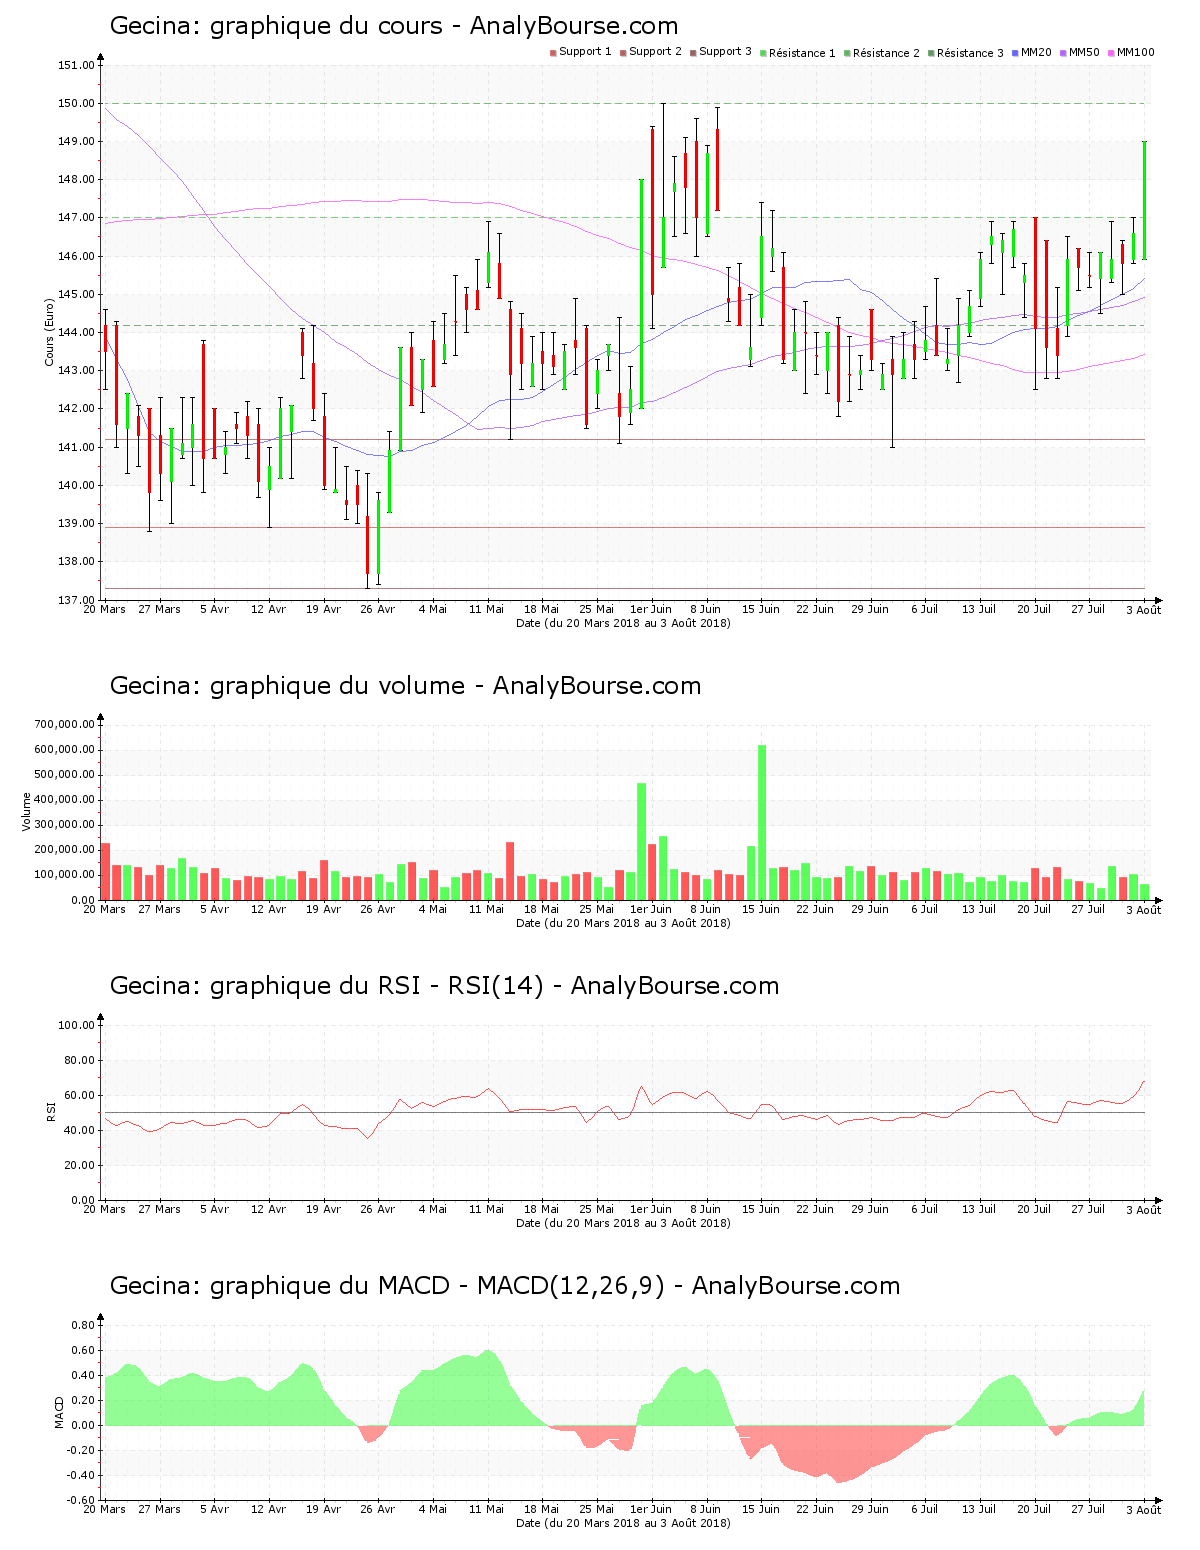Screen dimensions: 1200x1550
Task: Select the Support 3 legend label
Action: (x=725, y=52)
